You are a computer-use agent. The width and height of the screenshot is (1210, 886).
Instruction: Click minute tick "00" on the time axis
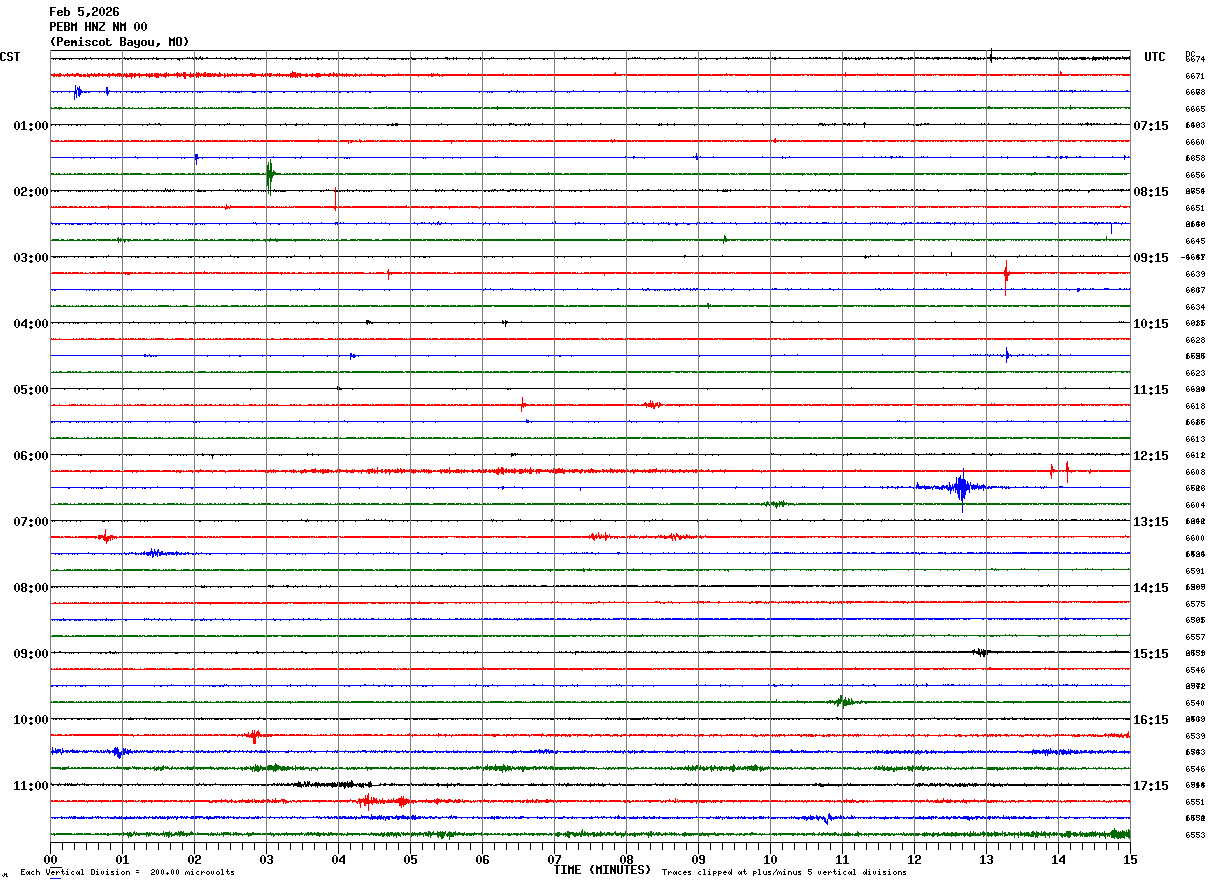point(50,859)
